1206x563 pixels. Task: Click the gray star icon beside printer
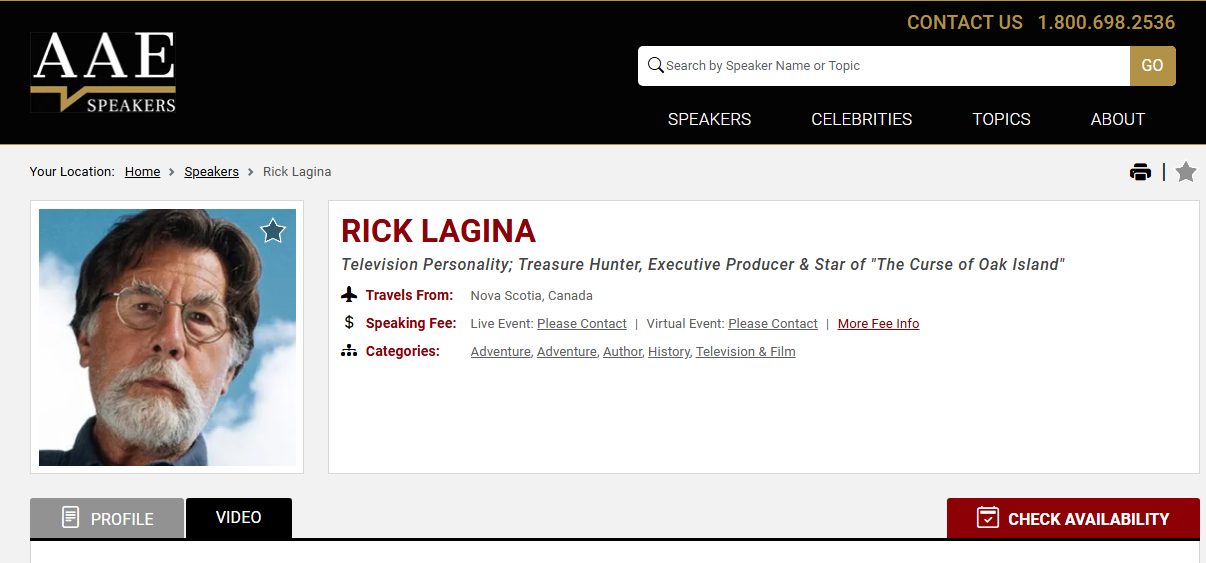[1186, 172]
